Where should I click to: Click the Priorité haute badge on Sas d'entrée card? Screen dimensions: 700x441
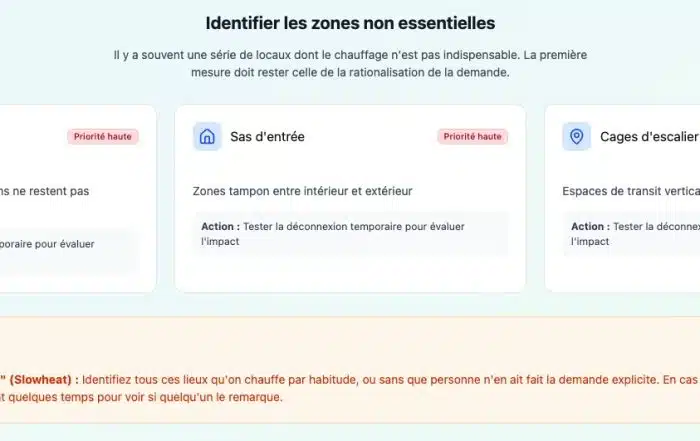(472, 137)
